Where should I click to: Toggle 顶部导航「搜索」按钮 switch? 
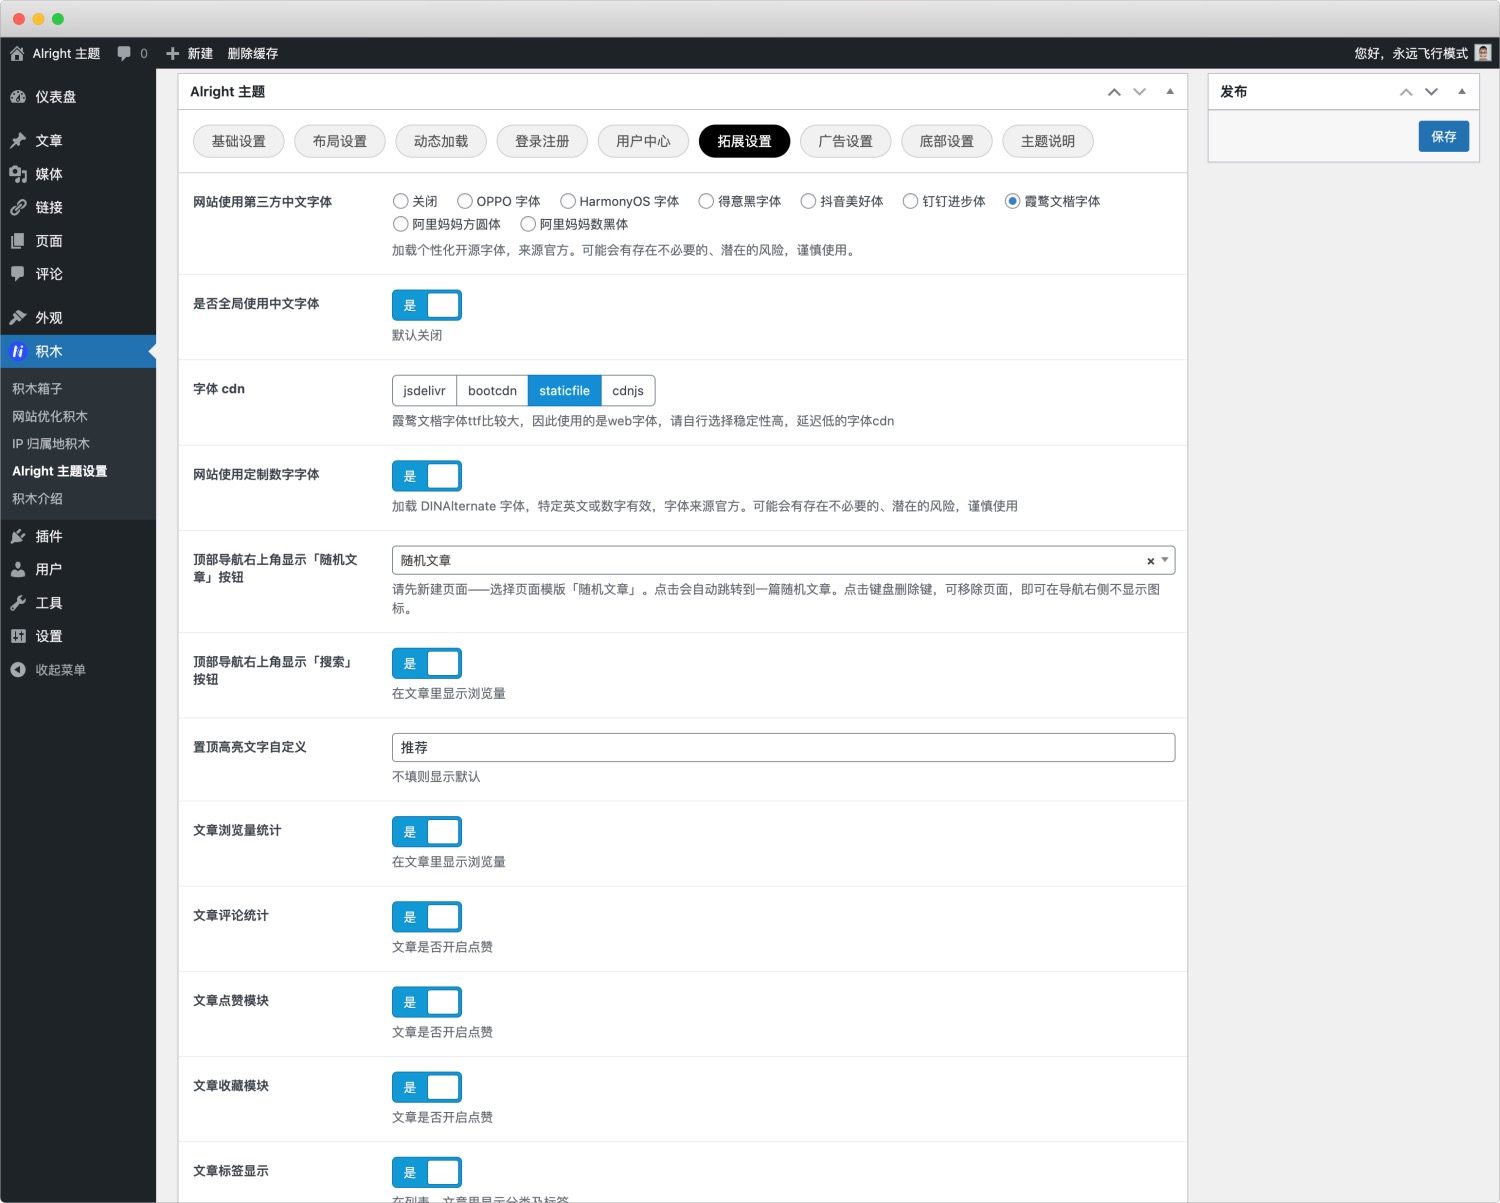(427, 663)
